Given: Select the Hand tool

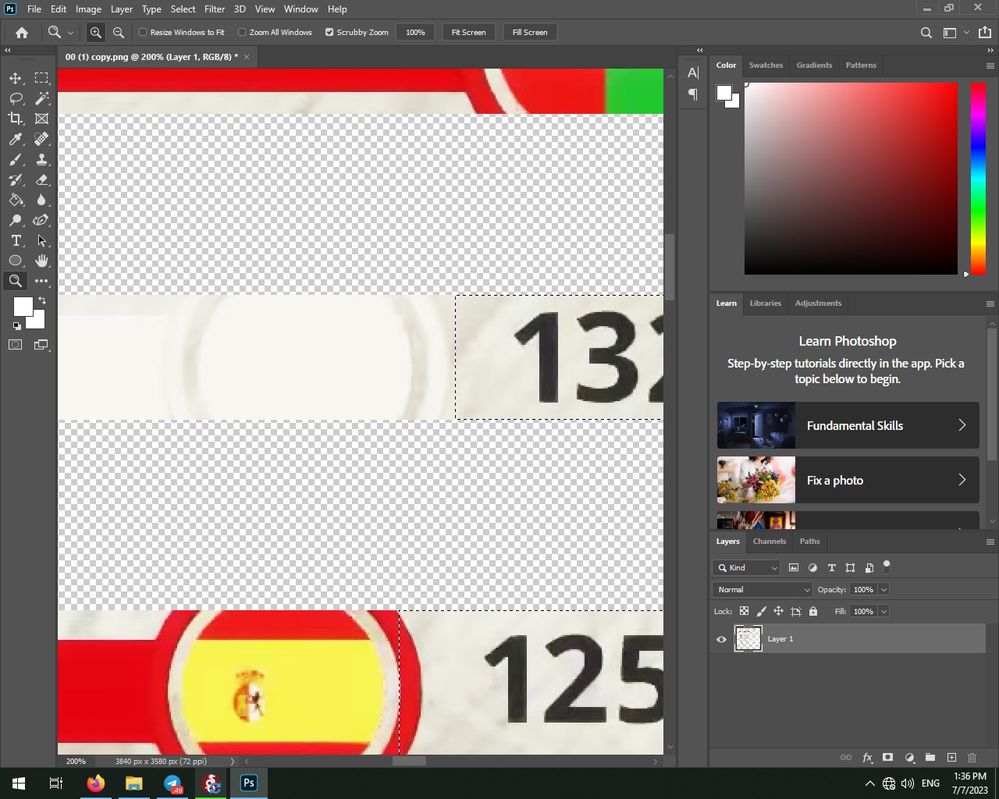Looking at the screenshot, I should tap(41, 261).
